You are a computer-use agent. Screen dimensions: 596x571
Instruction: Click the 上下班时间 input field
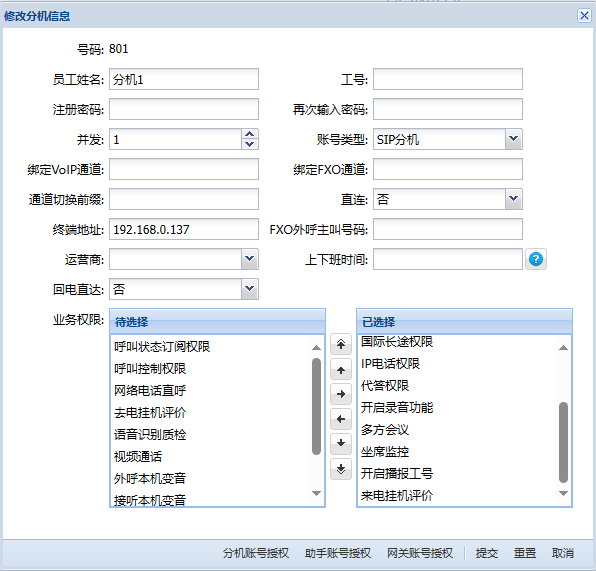[x=448, y=259]
